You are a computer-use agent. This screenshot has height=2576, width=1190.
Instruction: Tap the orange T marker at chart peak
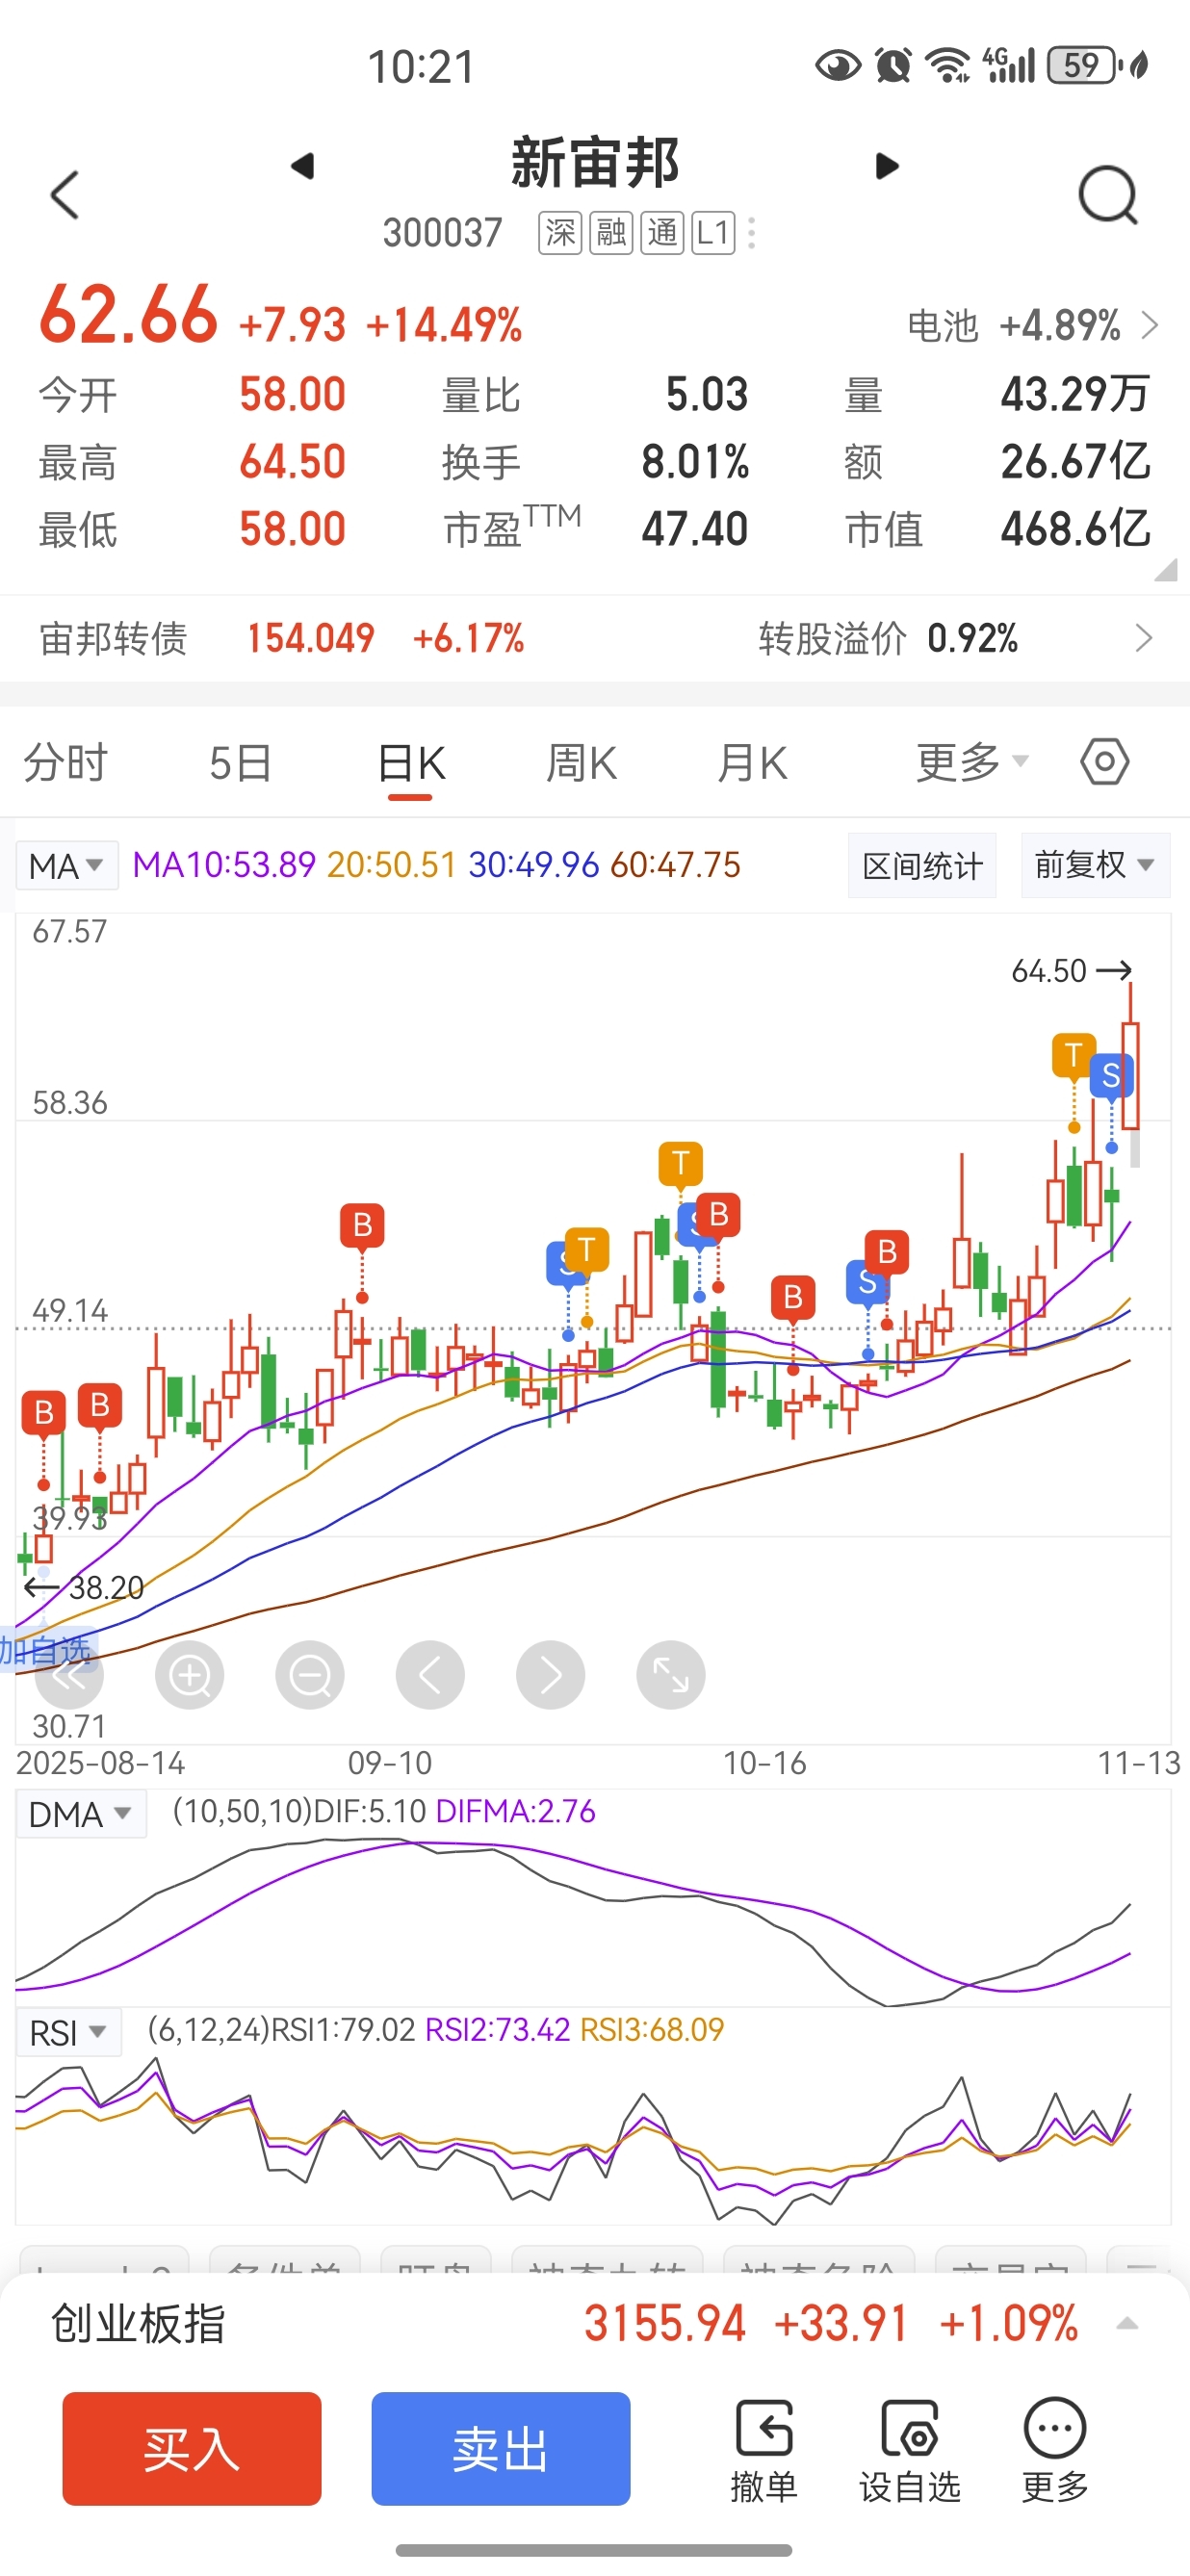tap(1074, 1055)
